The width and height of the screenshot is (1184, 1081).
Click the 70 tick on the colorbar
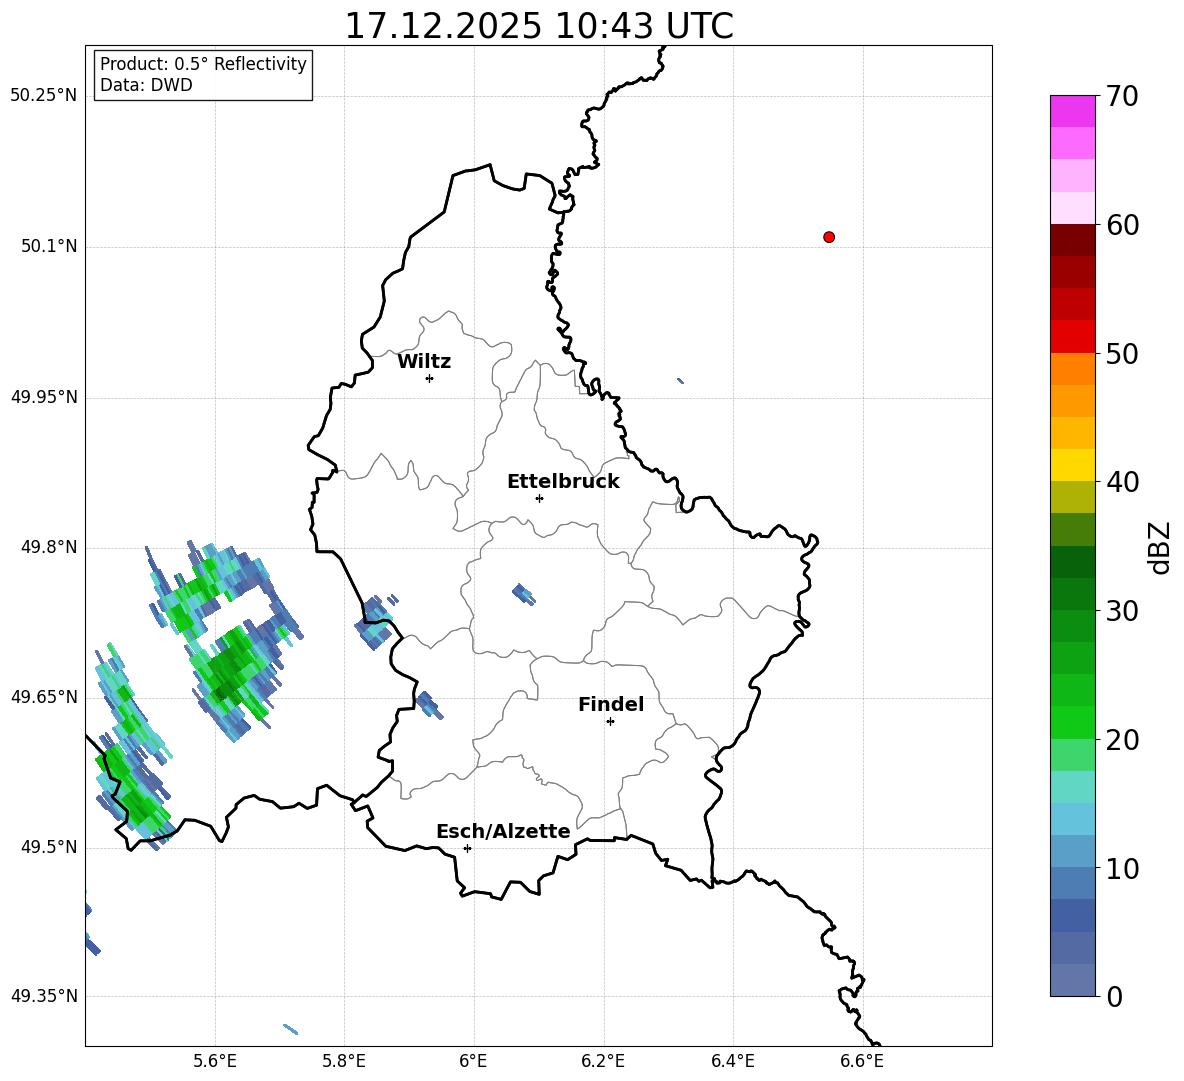click(1121, 96)
